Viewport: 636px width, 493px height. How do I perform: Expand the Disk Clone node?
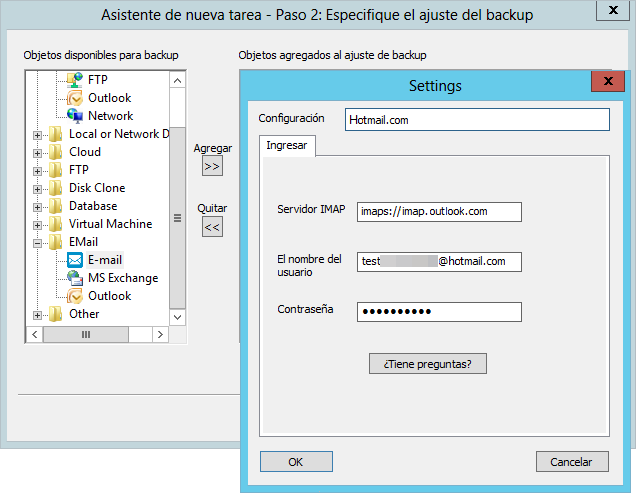click(37, 189)
